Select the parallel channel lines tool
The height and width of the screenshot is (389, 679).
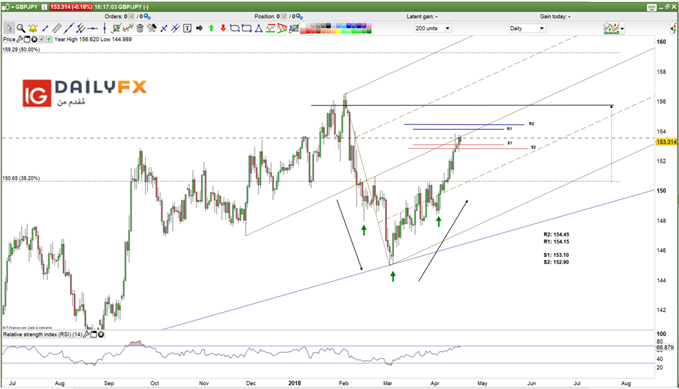click(81, 28)
